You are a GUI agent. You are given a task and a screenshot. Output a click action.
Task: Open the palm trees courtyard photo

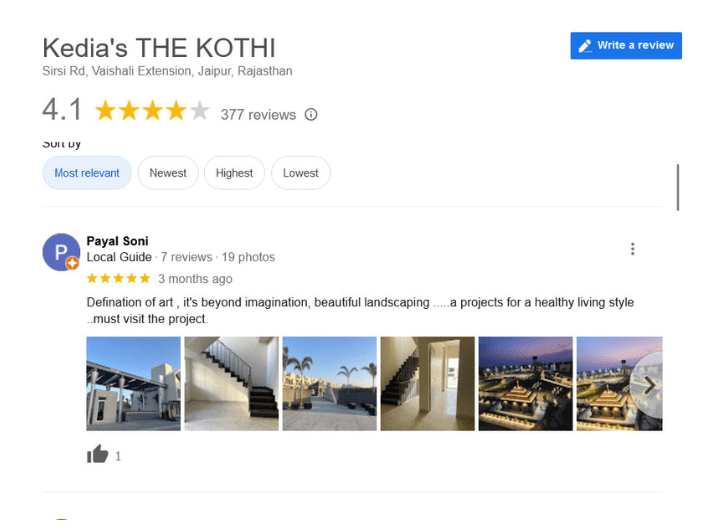[330, 383]
